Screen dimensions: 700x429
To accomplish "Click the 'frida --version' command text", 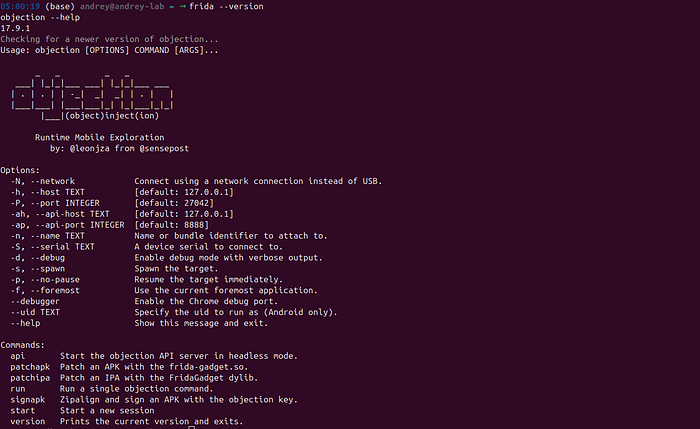I will 226,6.
